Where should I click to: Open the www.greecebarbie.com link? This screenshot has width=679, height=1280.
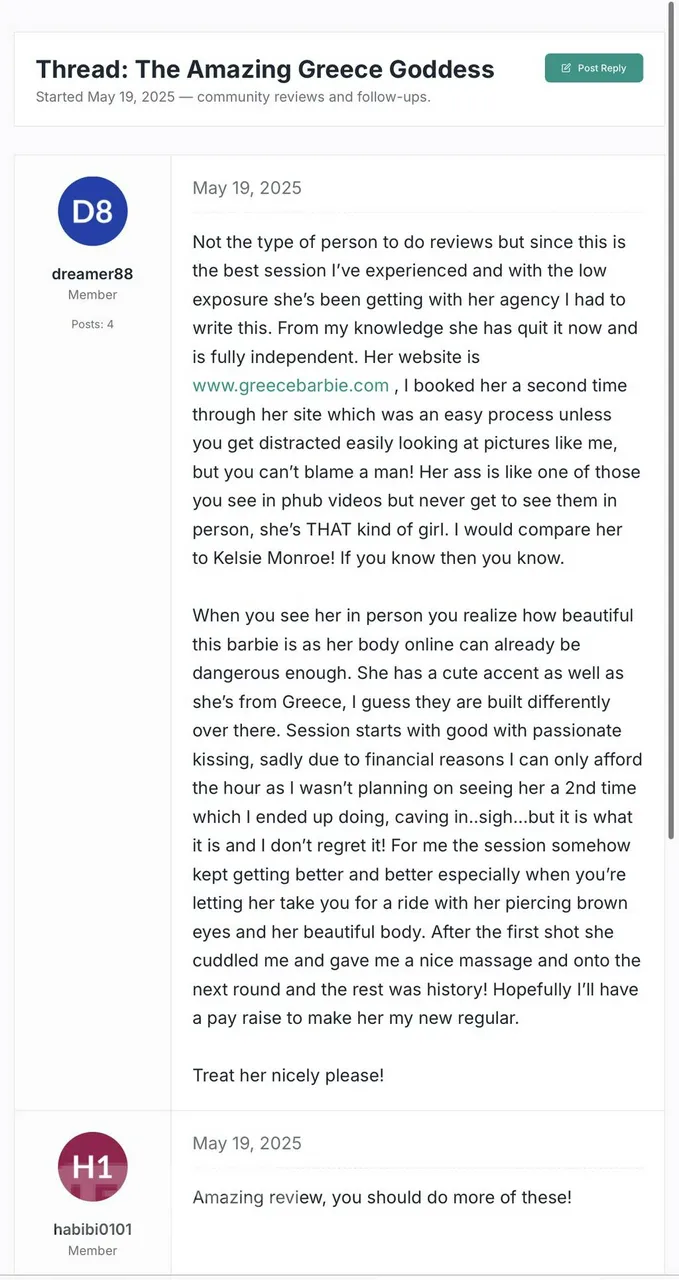pos(291,385)
